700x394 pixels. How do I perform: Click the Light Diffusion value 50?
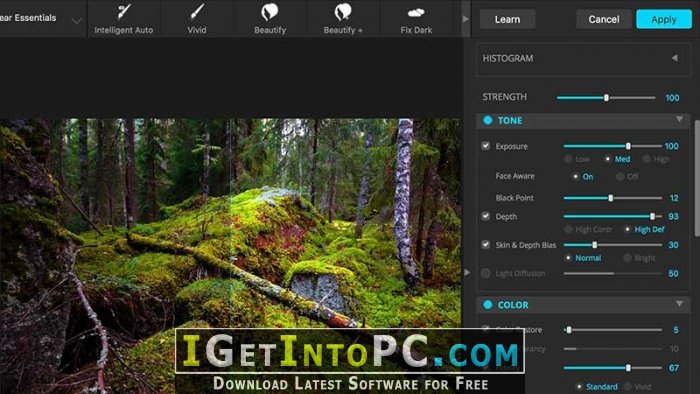click(673, 273)
